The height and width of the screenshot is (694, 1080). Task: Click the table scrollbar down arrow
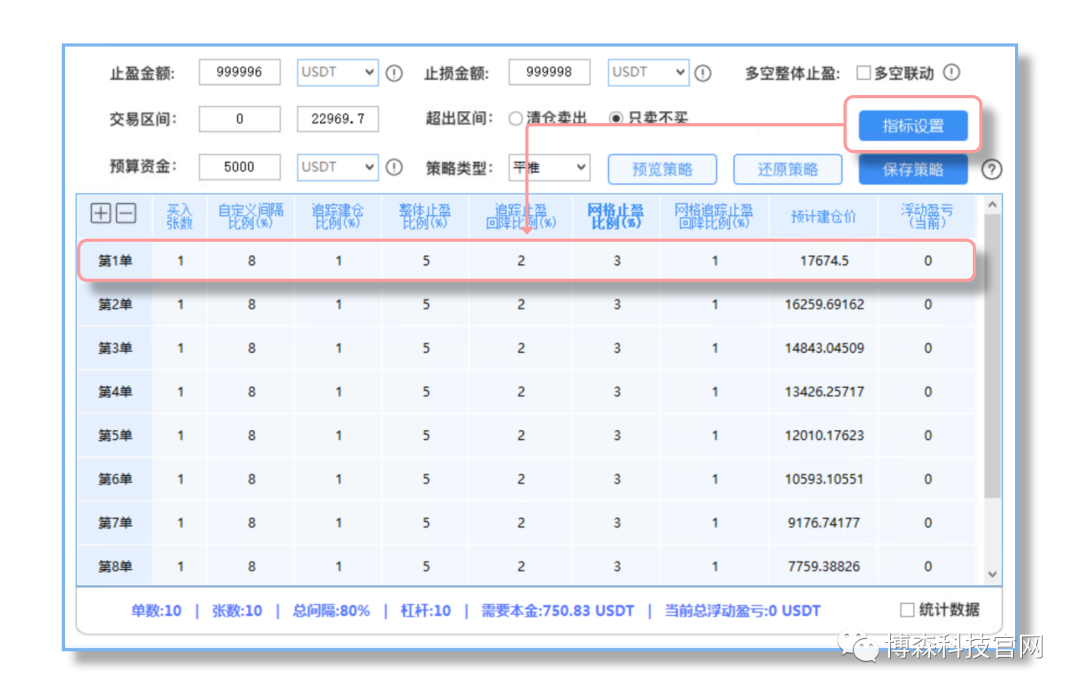[x=993, y=574]
